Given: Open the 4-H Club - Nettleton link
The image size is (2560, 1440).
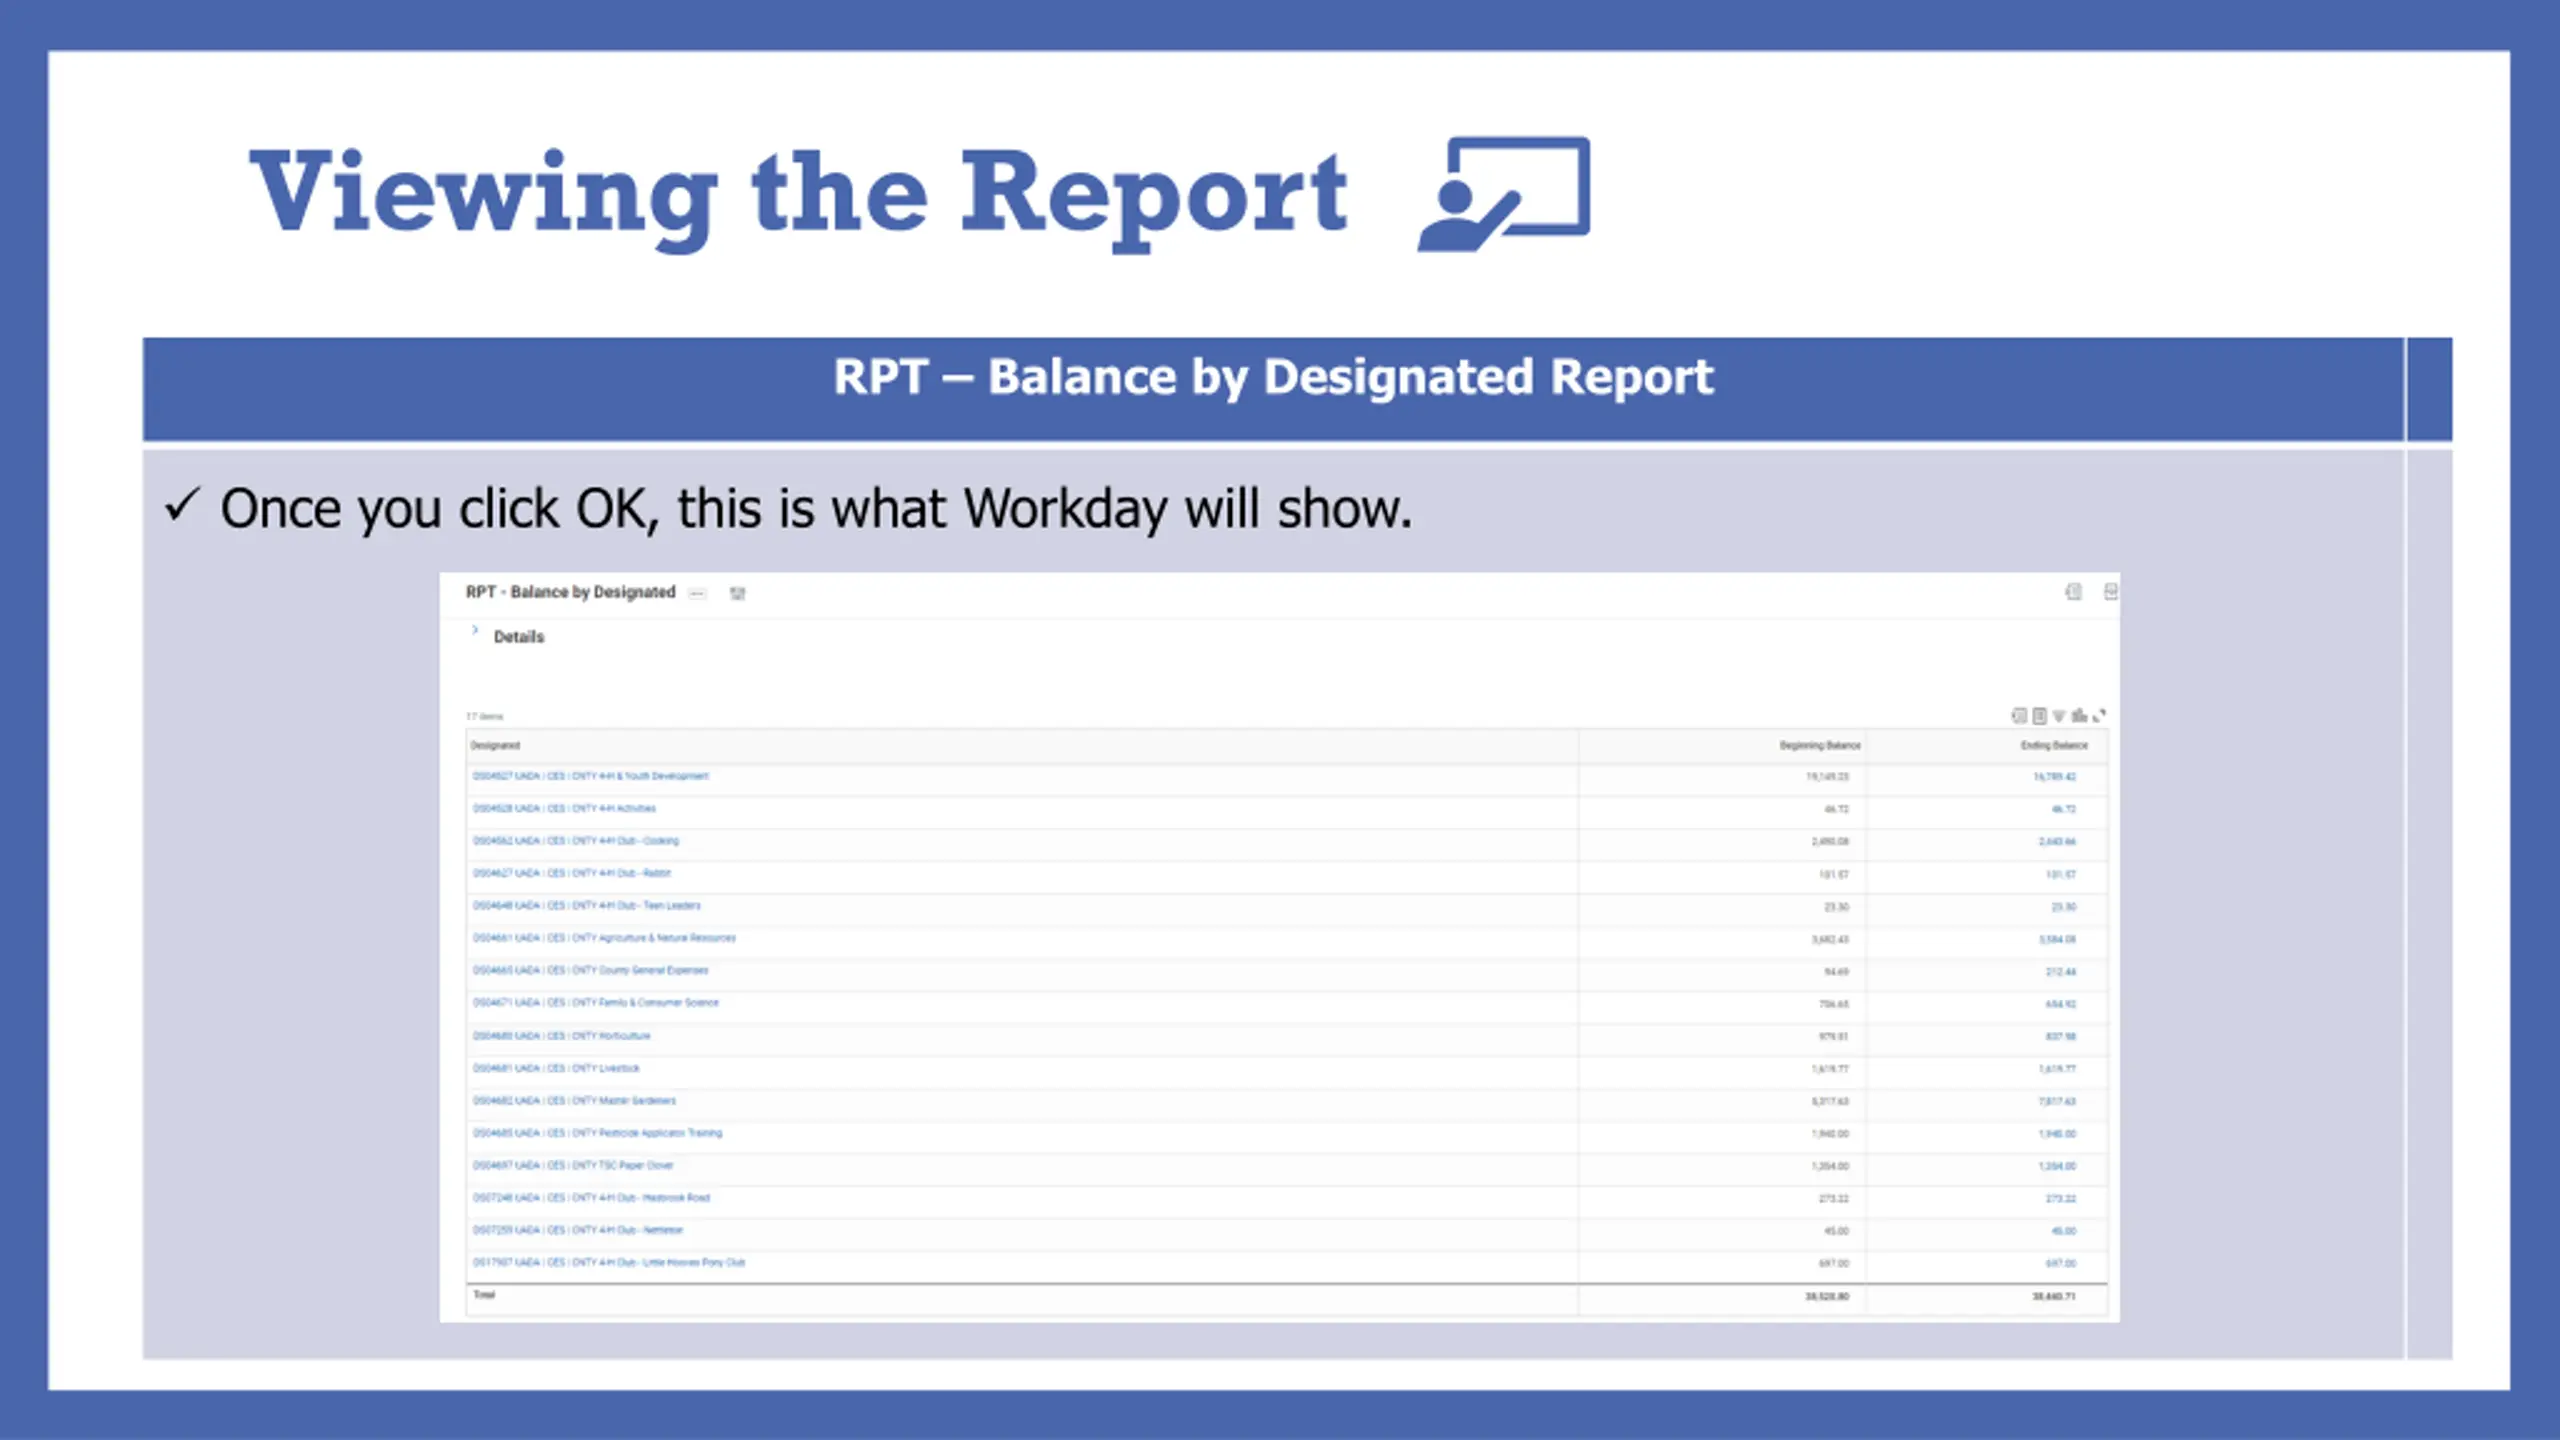Looking at the screenshot, I should (578, 1230).
